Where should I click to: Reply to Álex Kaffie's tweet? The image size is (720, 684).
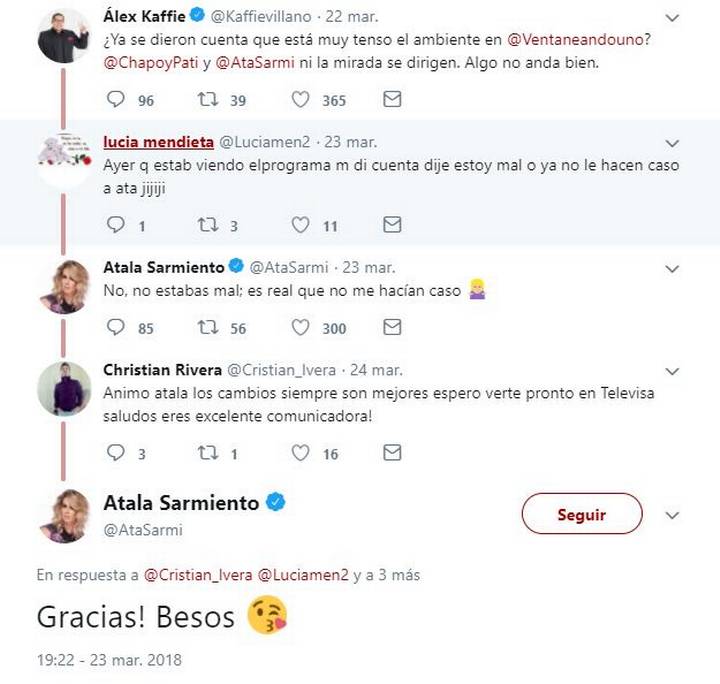click(116, 100)
